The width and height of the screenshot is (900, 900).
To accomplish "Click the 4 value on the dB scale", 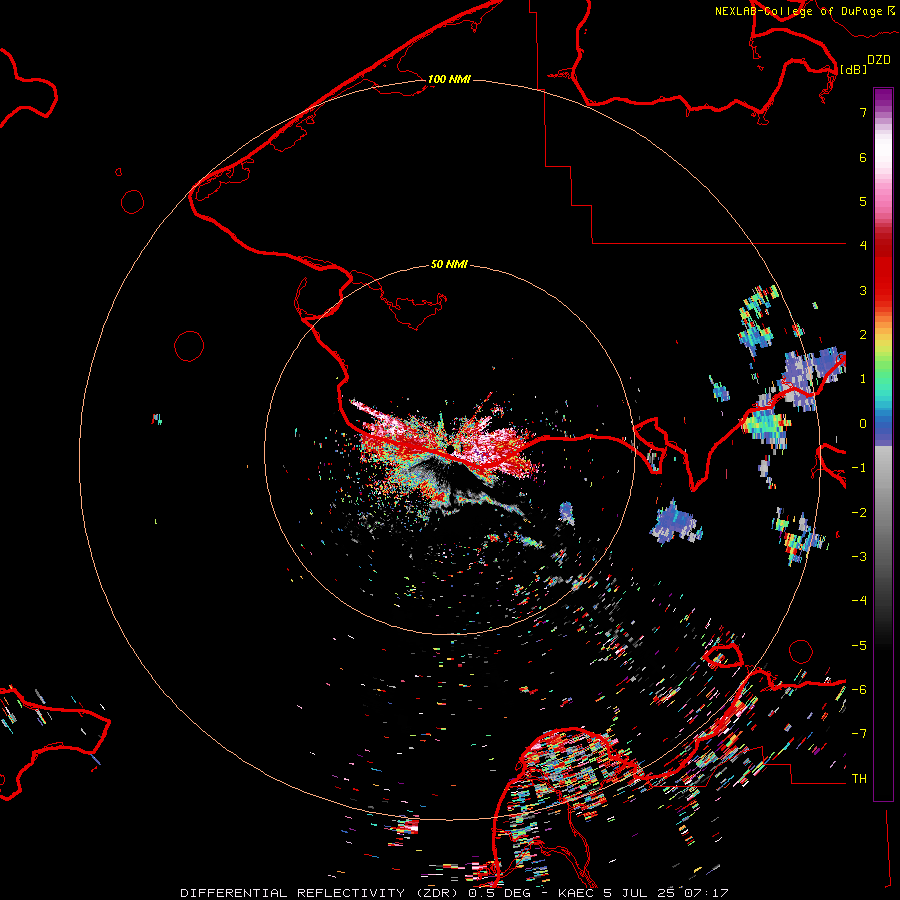I will 863,246.
